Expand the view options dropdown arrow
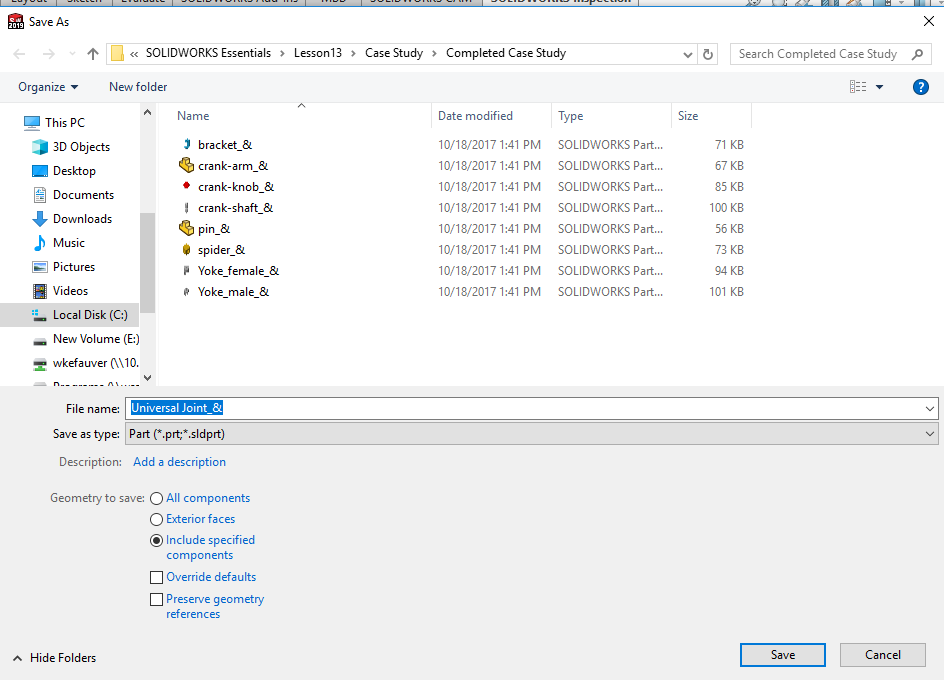 [879, 87]
